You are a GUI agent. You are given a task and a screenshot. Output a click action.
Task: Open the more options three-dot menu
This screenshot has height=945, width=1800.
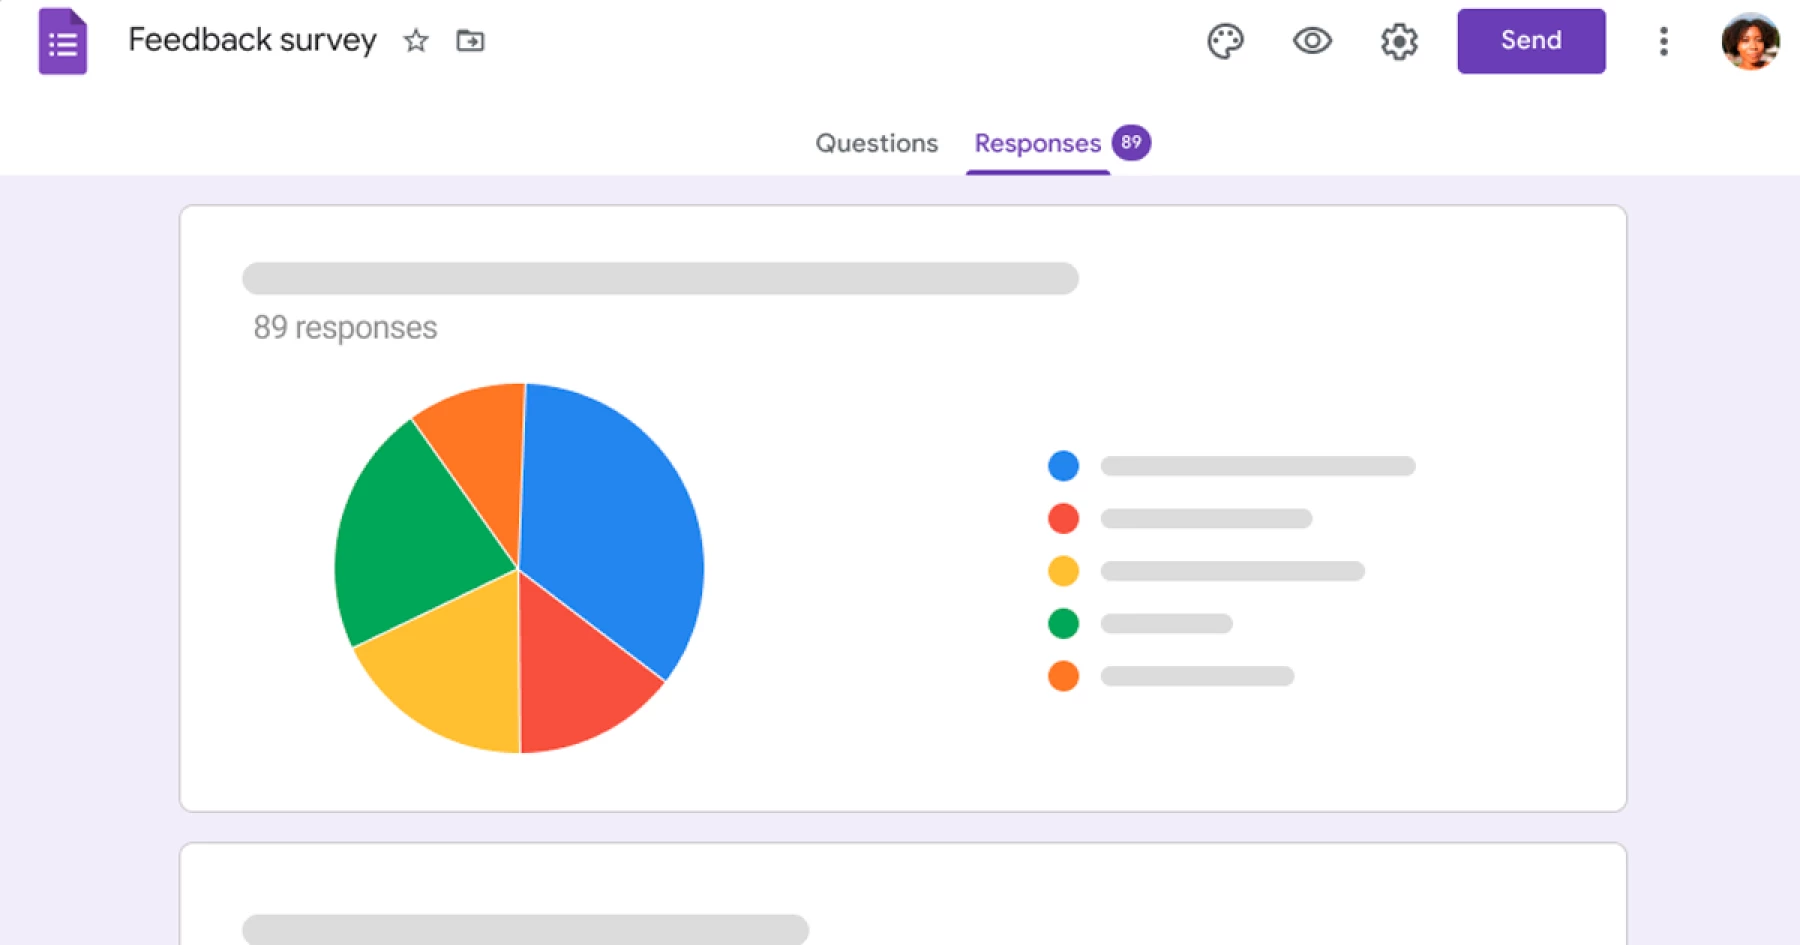pos(1663,41)
